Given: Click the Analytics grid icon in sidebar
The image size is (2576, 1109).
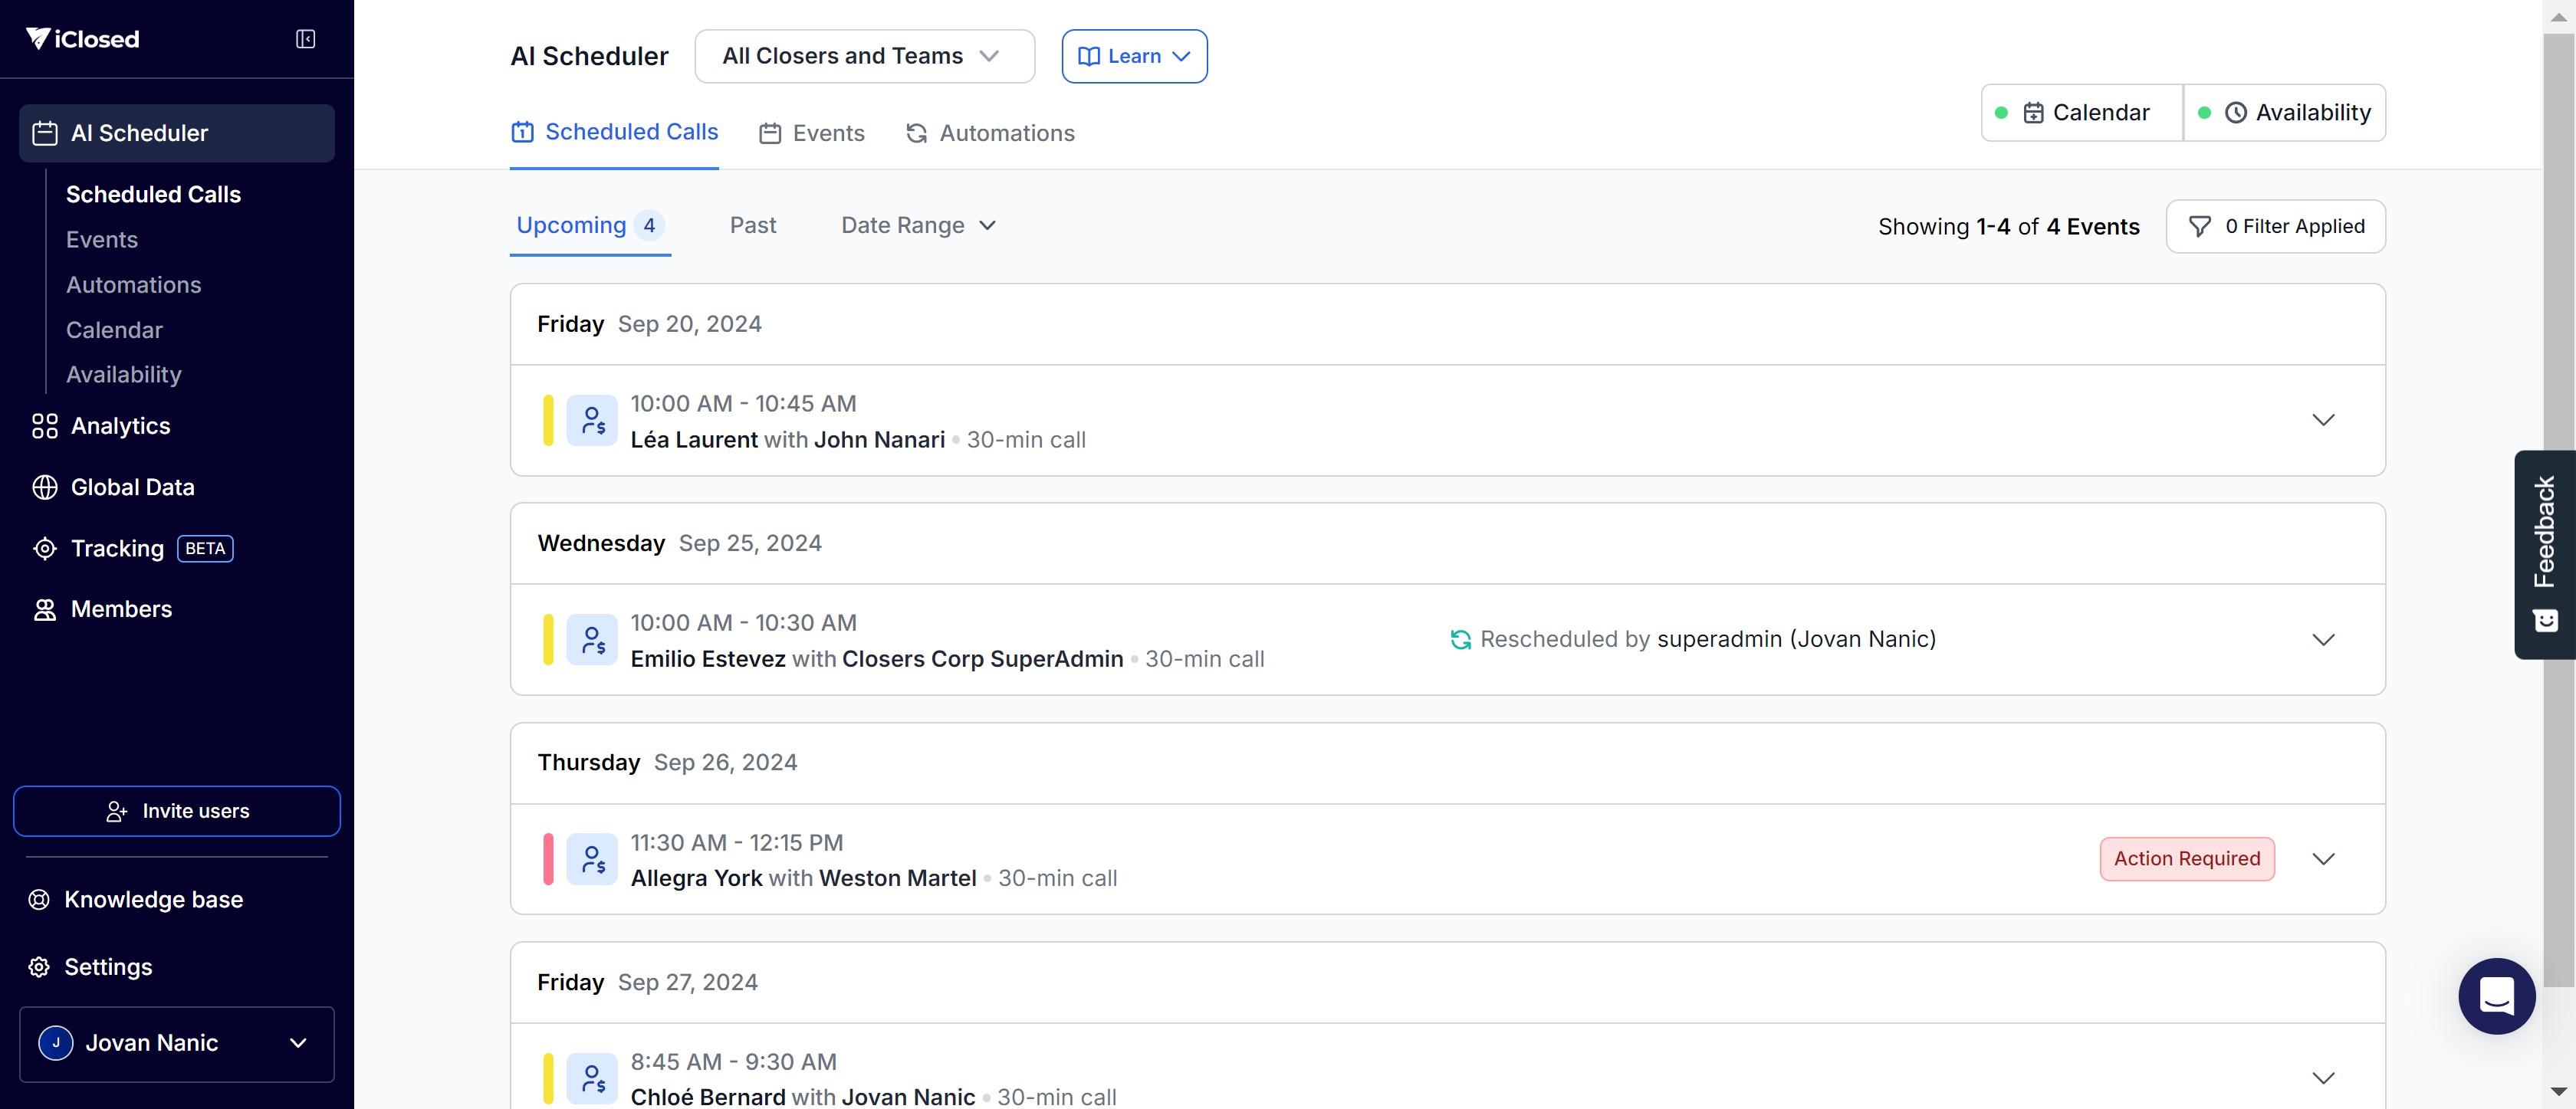Looking at the screenshot, I should pyautogui.click(x=44, y=426).
